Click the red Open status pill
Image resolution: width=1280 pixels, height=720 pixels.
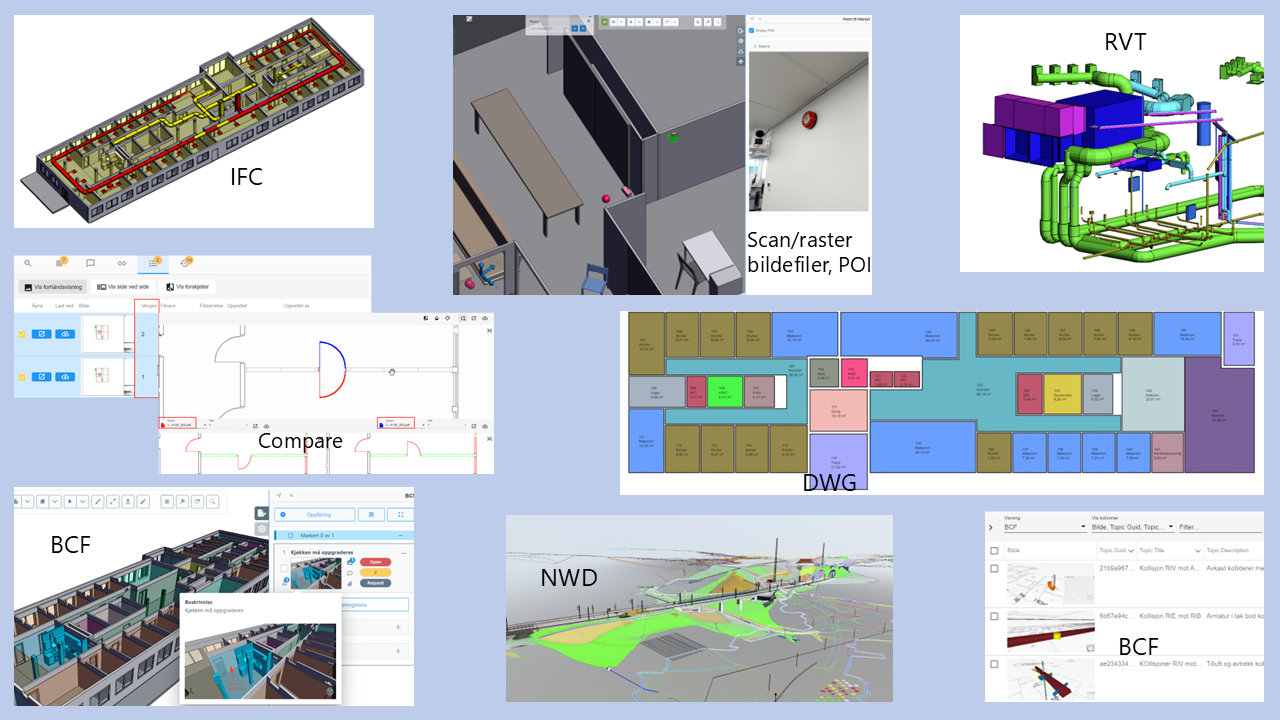click(375, 562)
